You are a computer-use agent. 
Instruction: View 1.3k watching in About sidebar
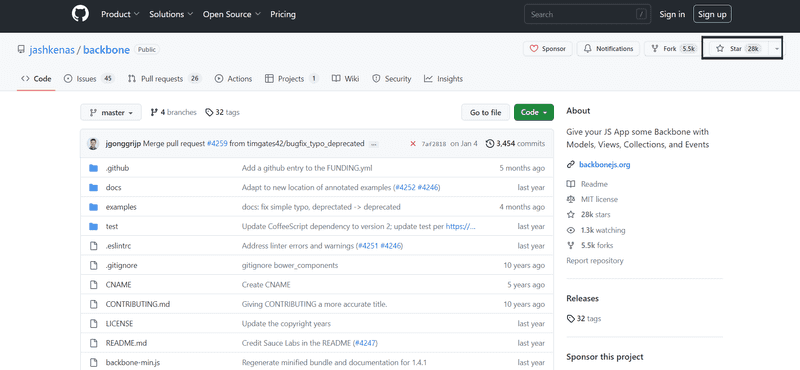click(x=603, y=230)
